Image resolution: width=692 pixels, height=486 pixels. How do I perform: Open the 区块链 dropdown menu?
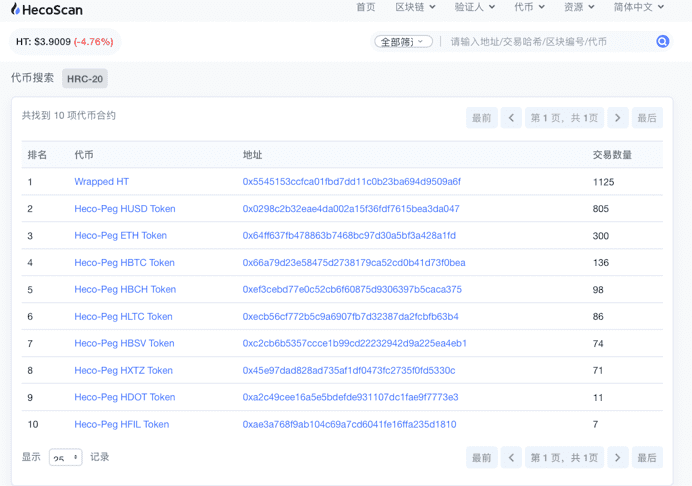click(415, 7)
